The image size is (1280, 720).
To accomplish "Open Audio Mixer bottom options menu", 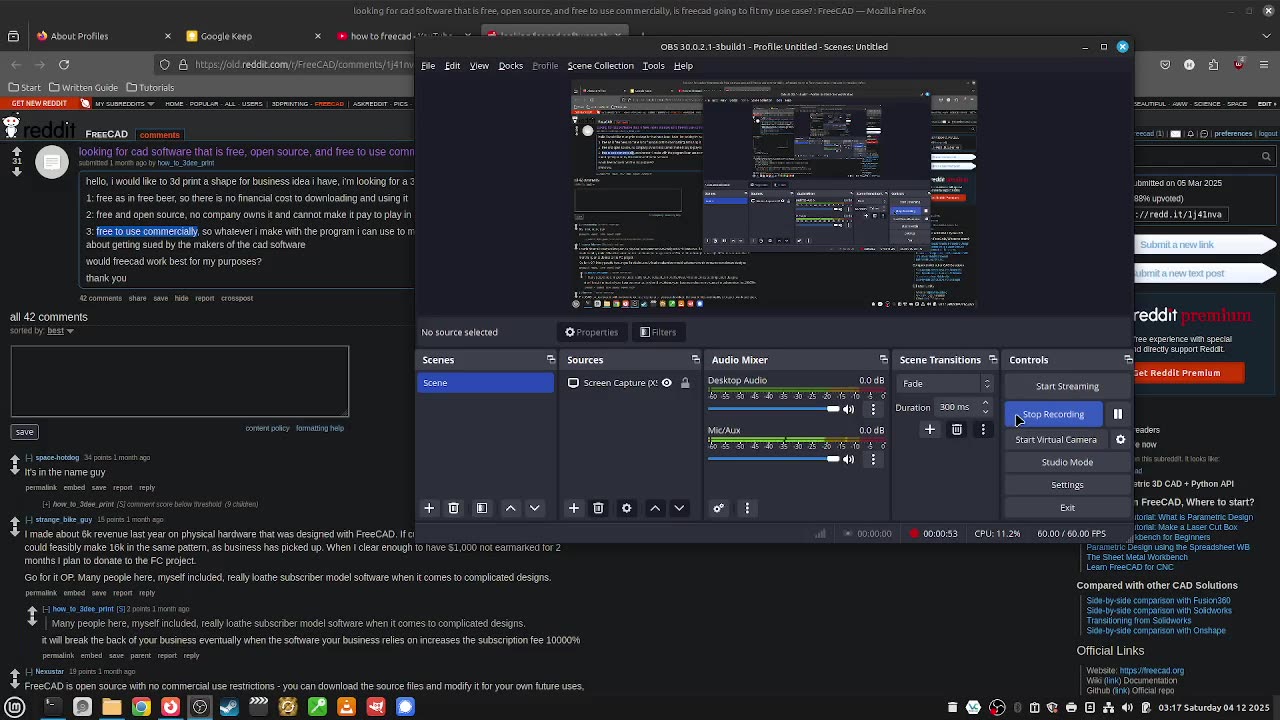I will click(747, 508).
